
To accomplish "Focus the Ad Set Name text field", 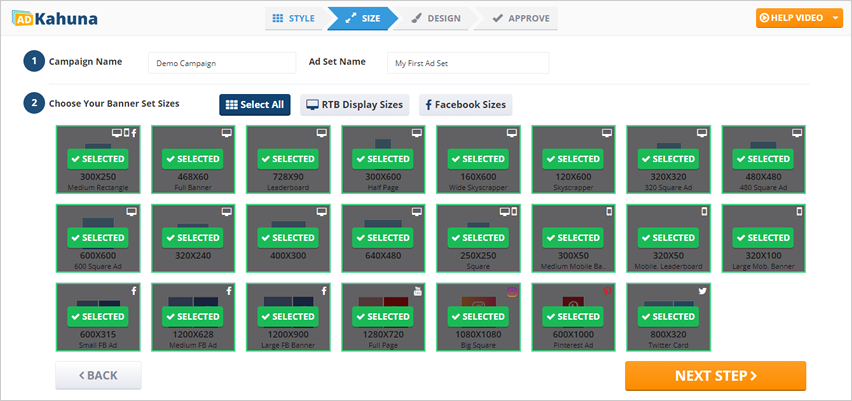I will click(468, 63).
